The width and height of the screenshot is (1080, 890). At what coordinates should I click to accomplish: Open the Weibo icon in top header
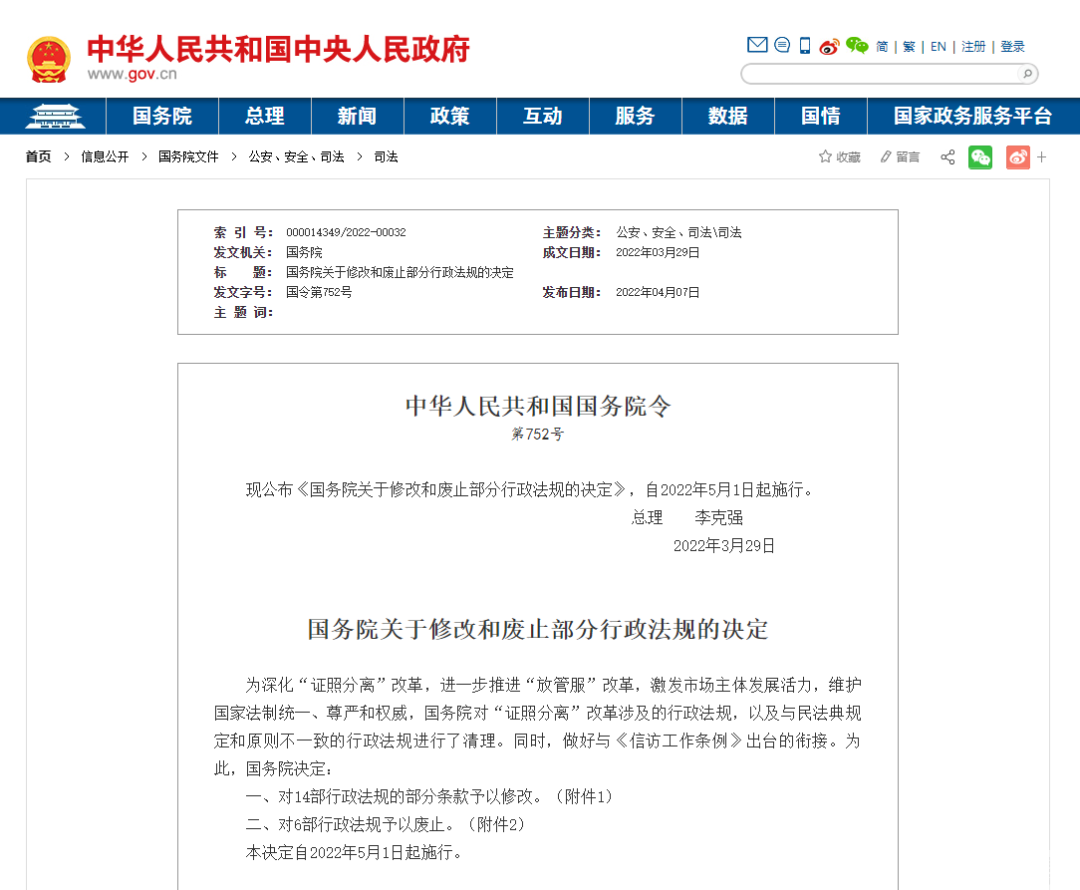(829, 46)
